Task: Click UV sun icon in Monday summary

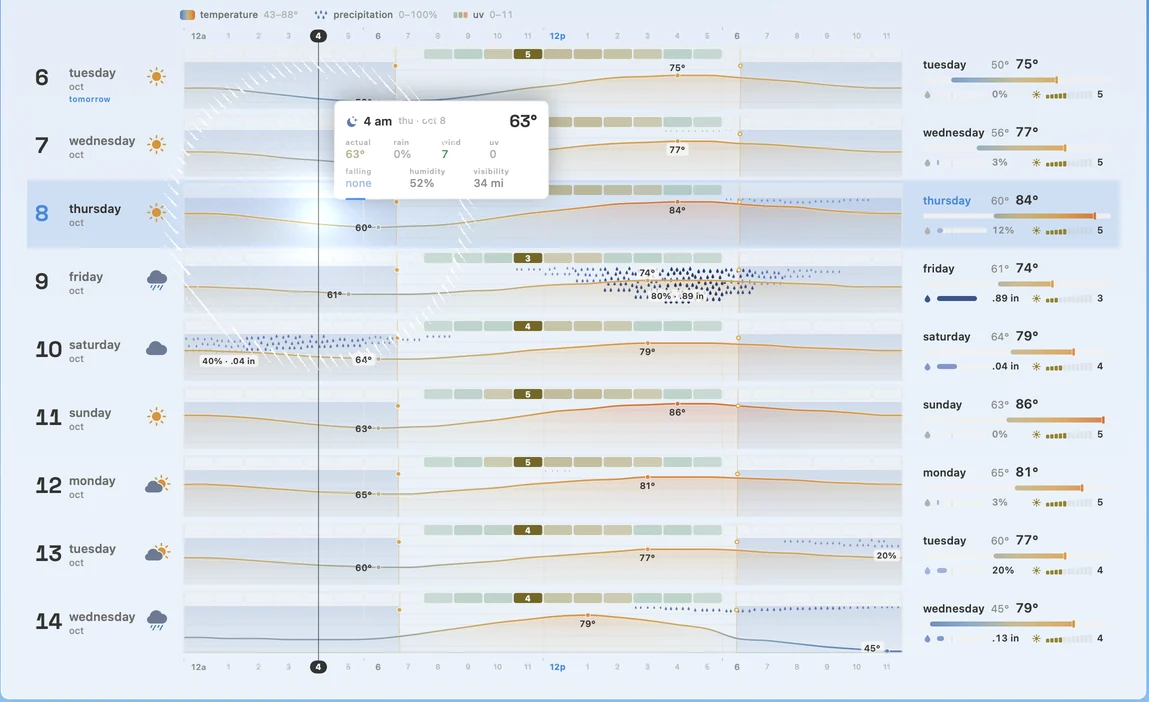Action: tap(1036, 503)
